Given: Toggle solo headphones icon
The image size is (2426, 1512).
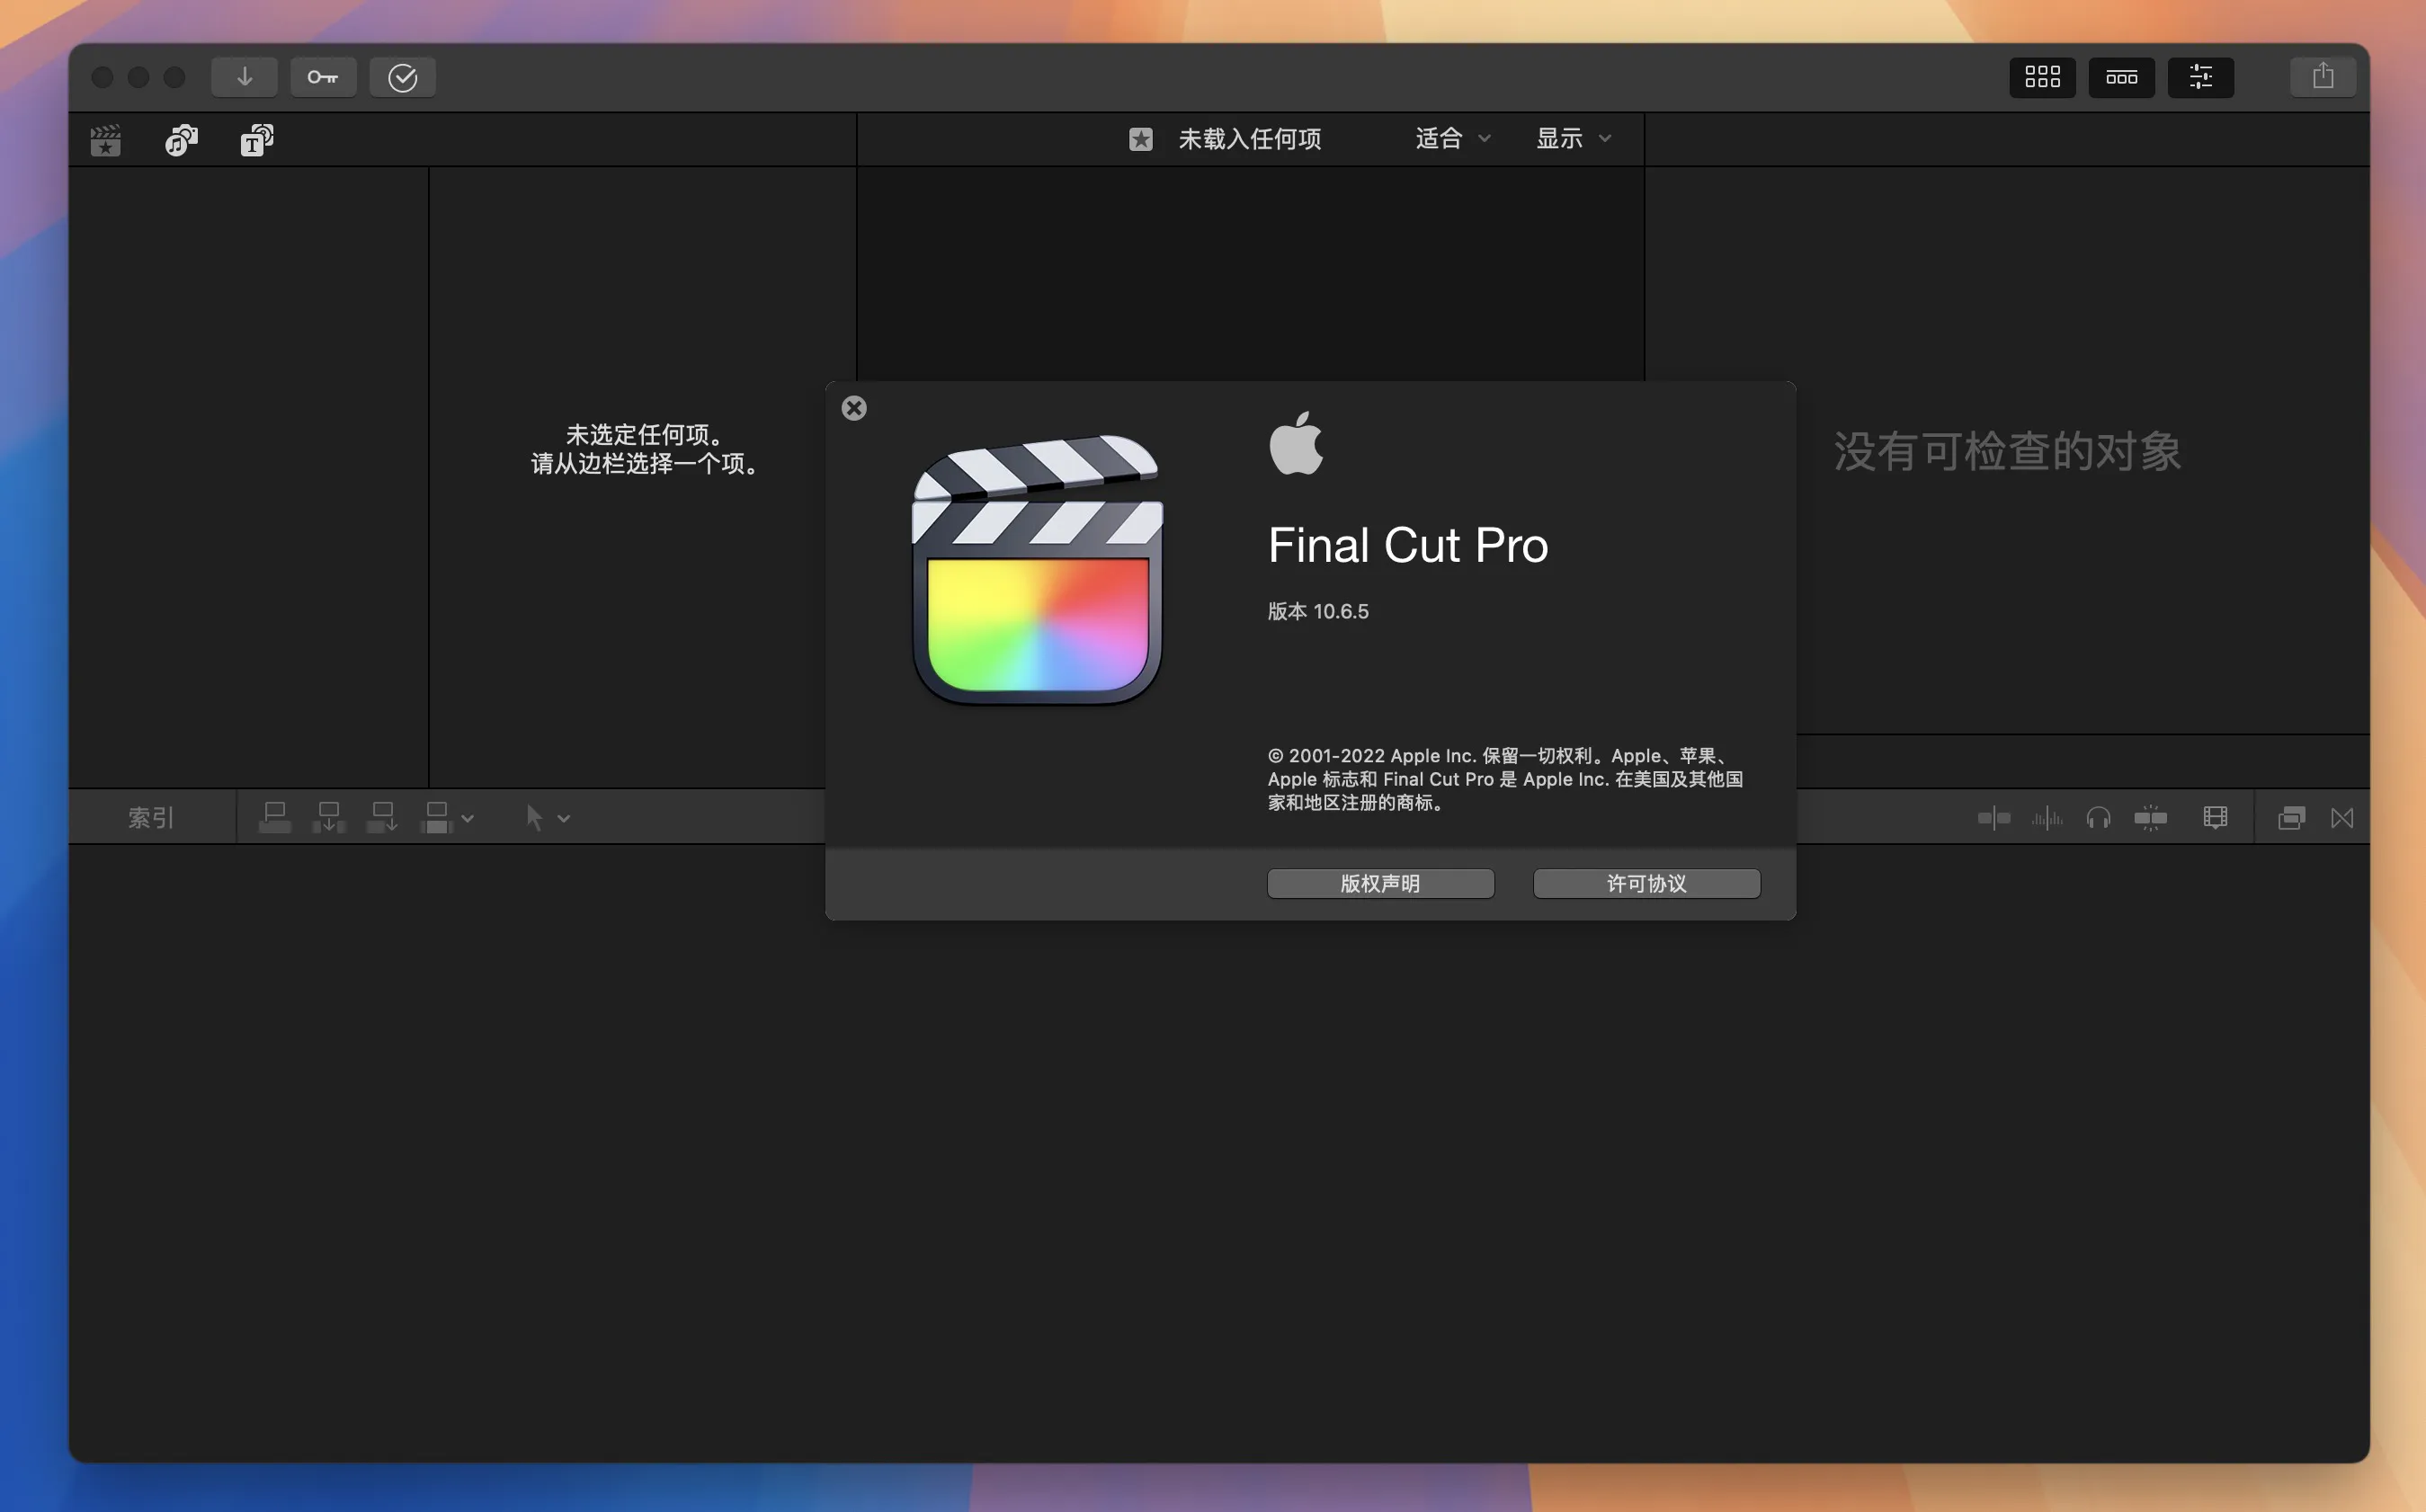Looking at the screenshot, I should [x=2098, y=818].
